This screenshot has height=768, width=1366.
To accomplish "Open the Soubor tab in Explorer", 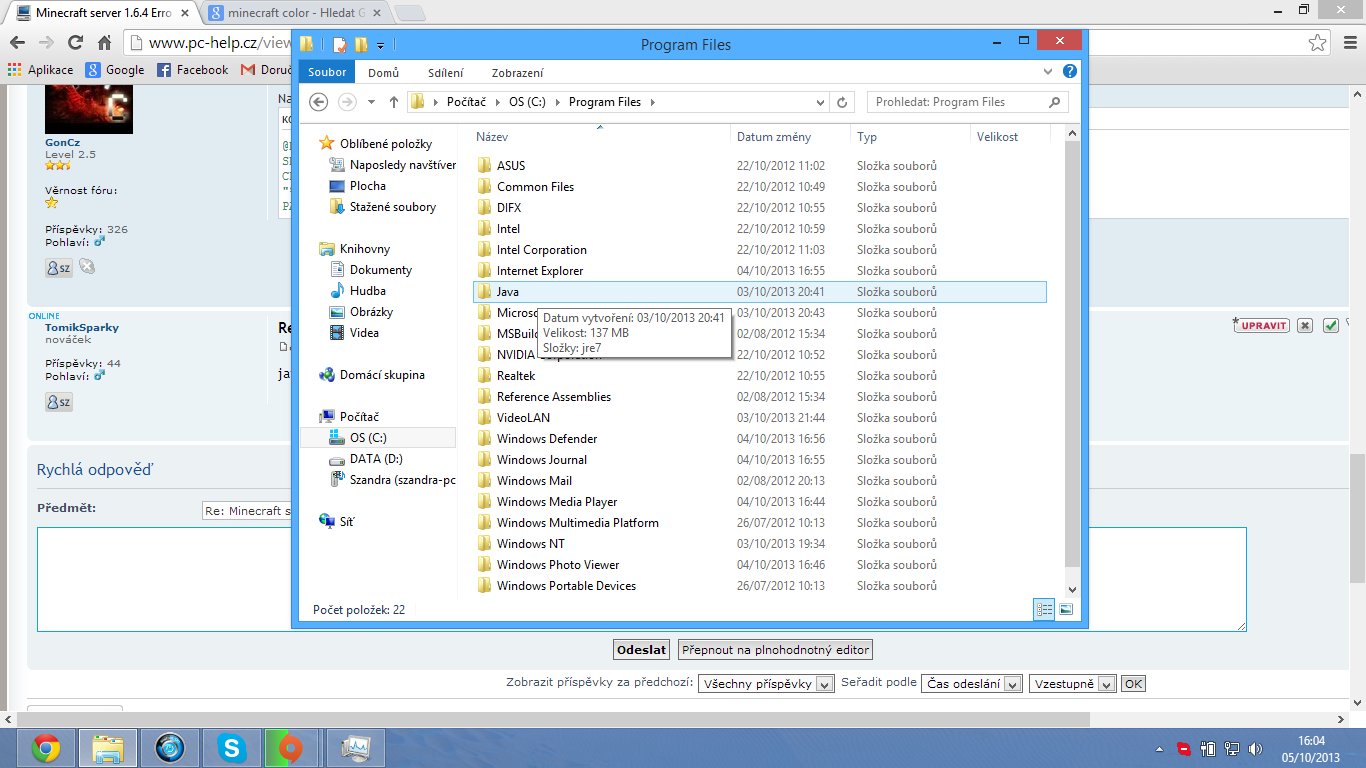I will click(x=327, y=72).
